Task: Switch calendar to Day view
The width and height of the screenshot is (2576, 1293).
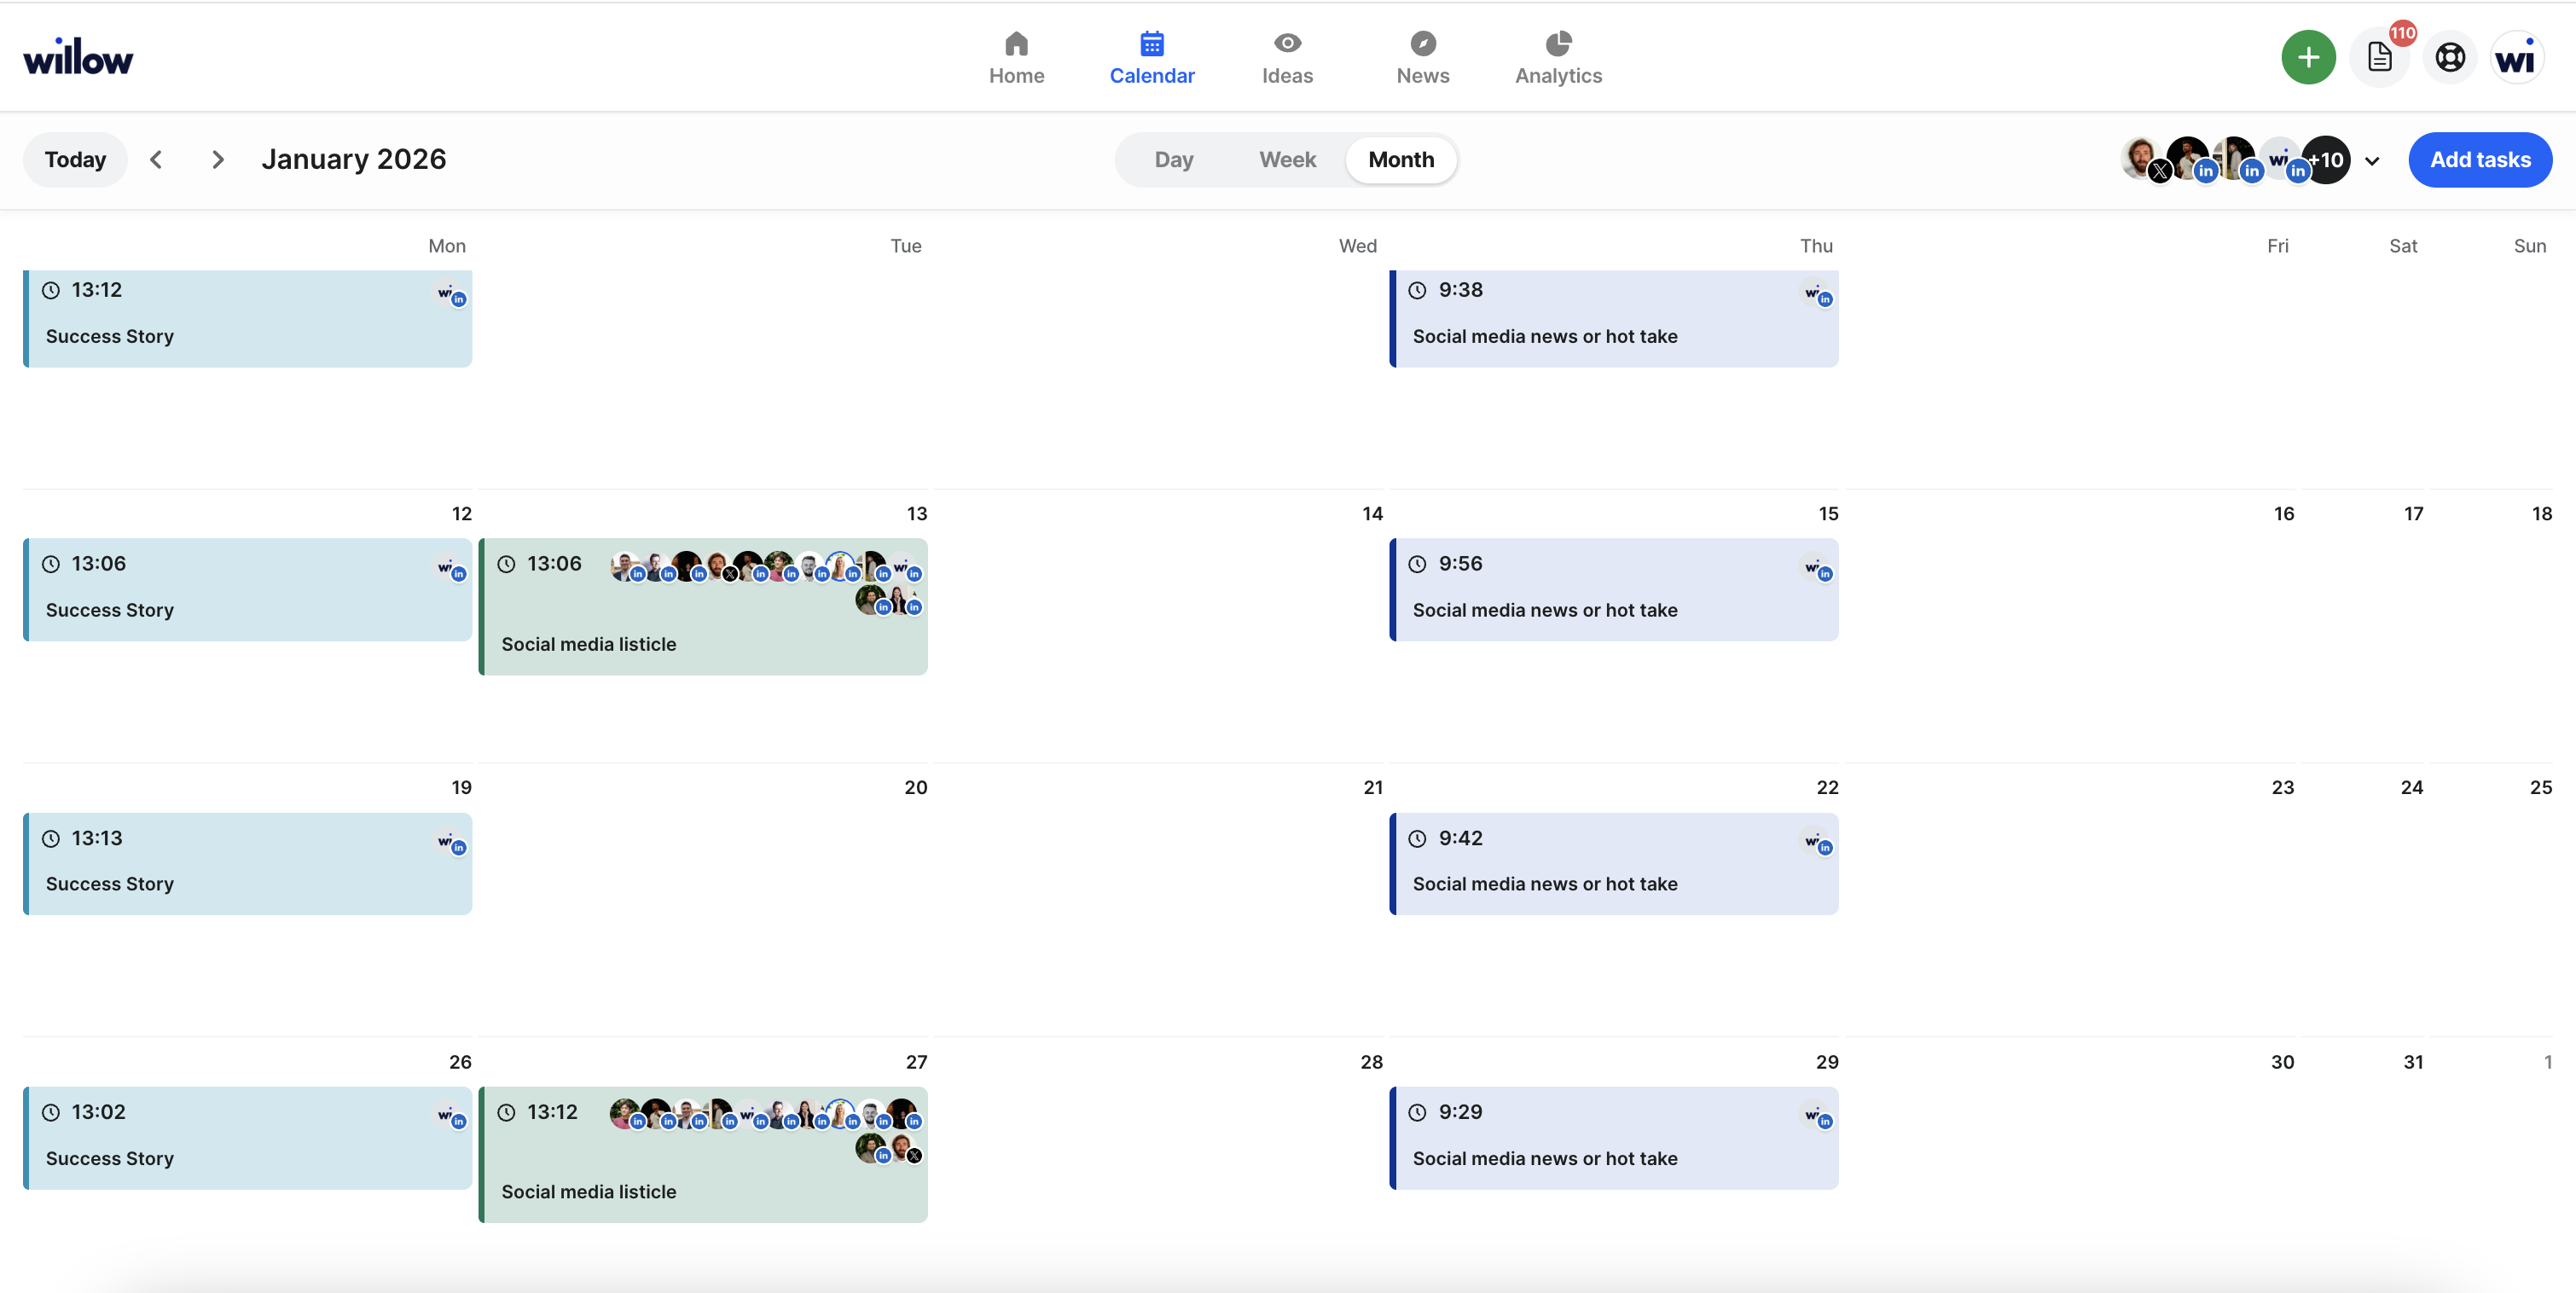Action: pyautogui.click(x=1173, y=160)
